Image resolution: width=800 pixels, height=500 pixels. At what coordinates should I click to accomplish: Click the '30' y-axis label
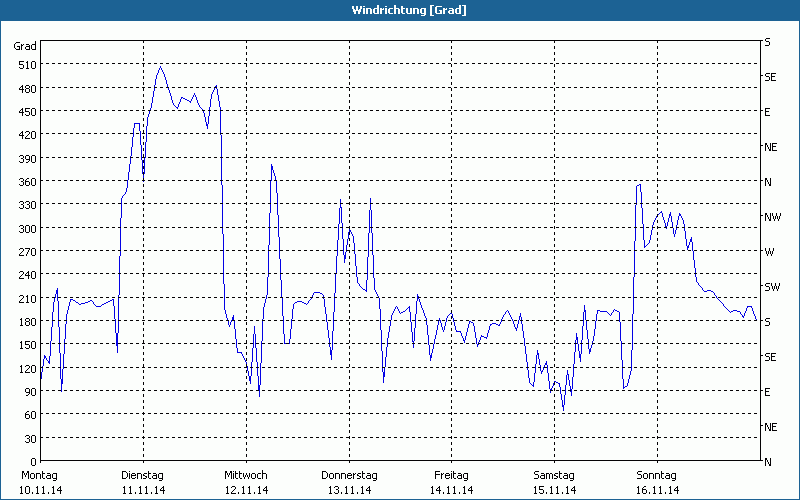pos(31,439)
